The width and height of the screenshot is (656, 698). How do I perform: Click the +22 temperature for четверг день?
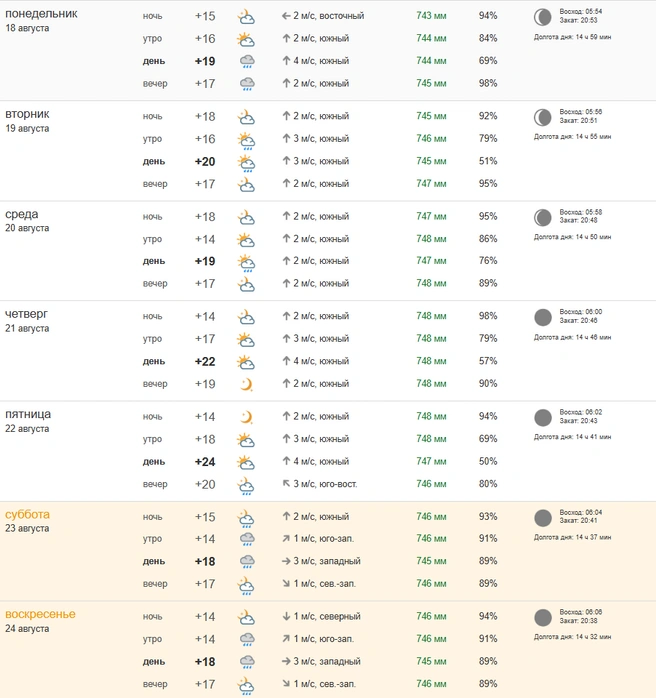coord(205,361)
